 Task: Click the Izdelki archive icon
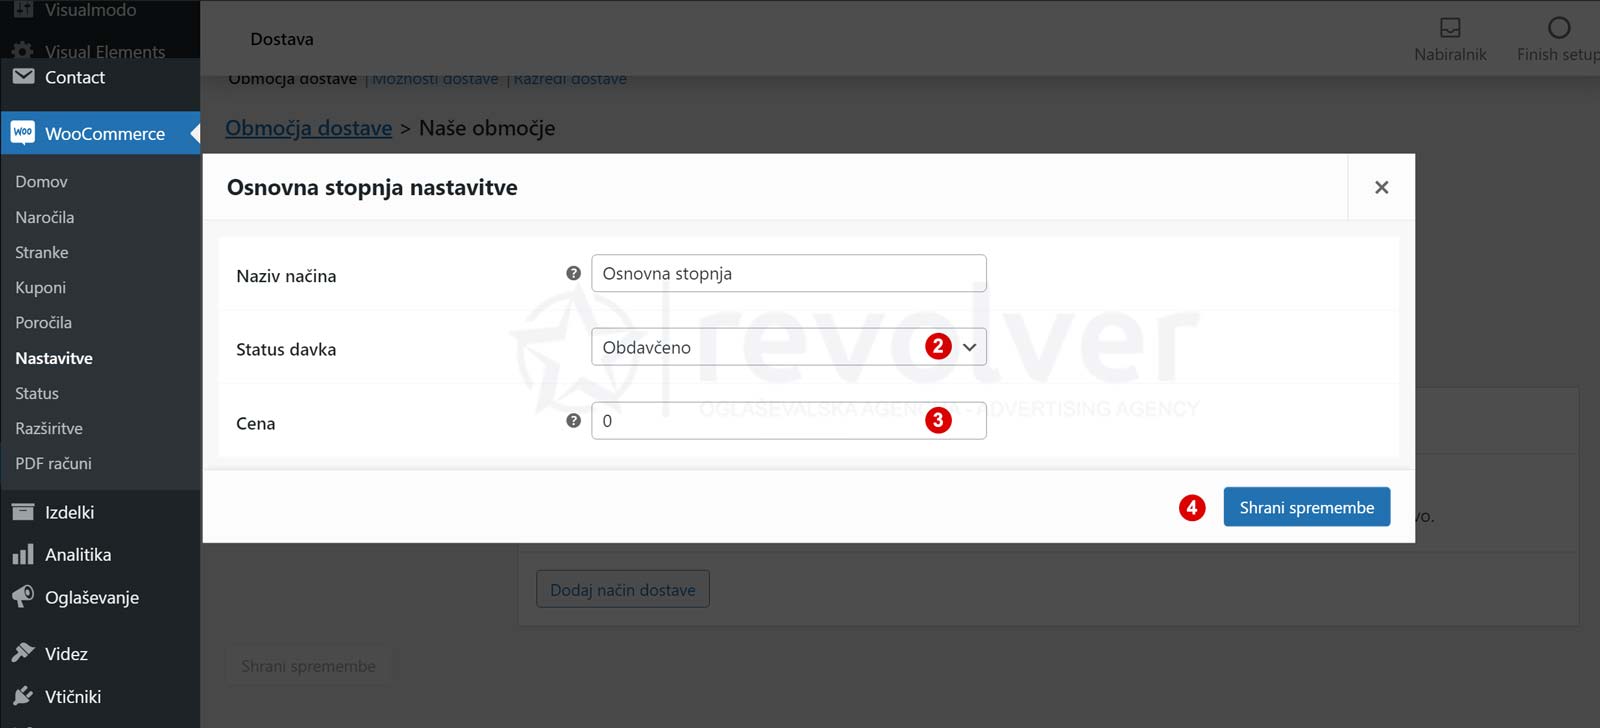(x=23, y=512)
